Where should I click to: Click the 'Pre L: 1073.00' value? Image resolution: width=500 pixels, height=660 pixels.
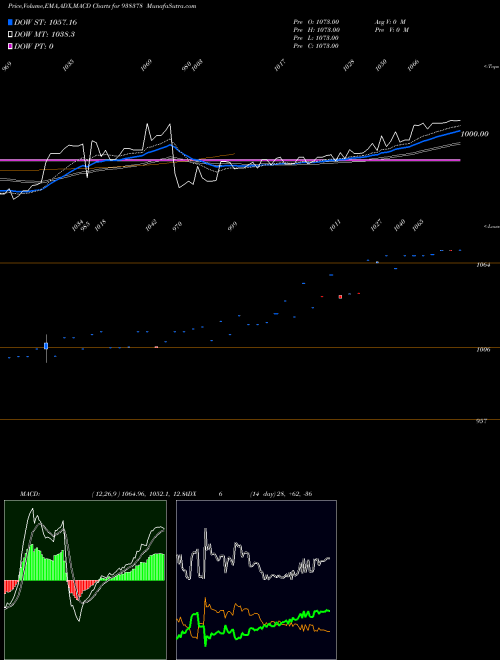click(316, 38)
